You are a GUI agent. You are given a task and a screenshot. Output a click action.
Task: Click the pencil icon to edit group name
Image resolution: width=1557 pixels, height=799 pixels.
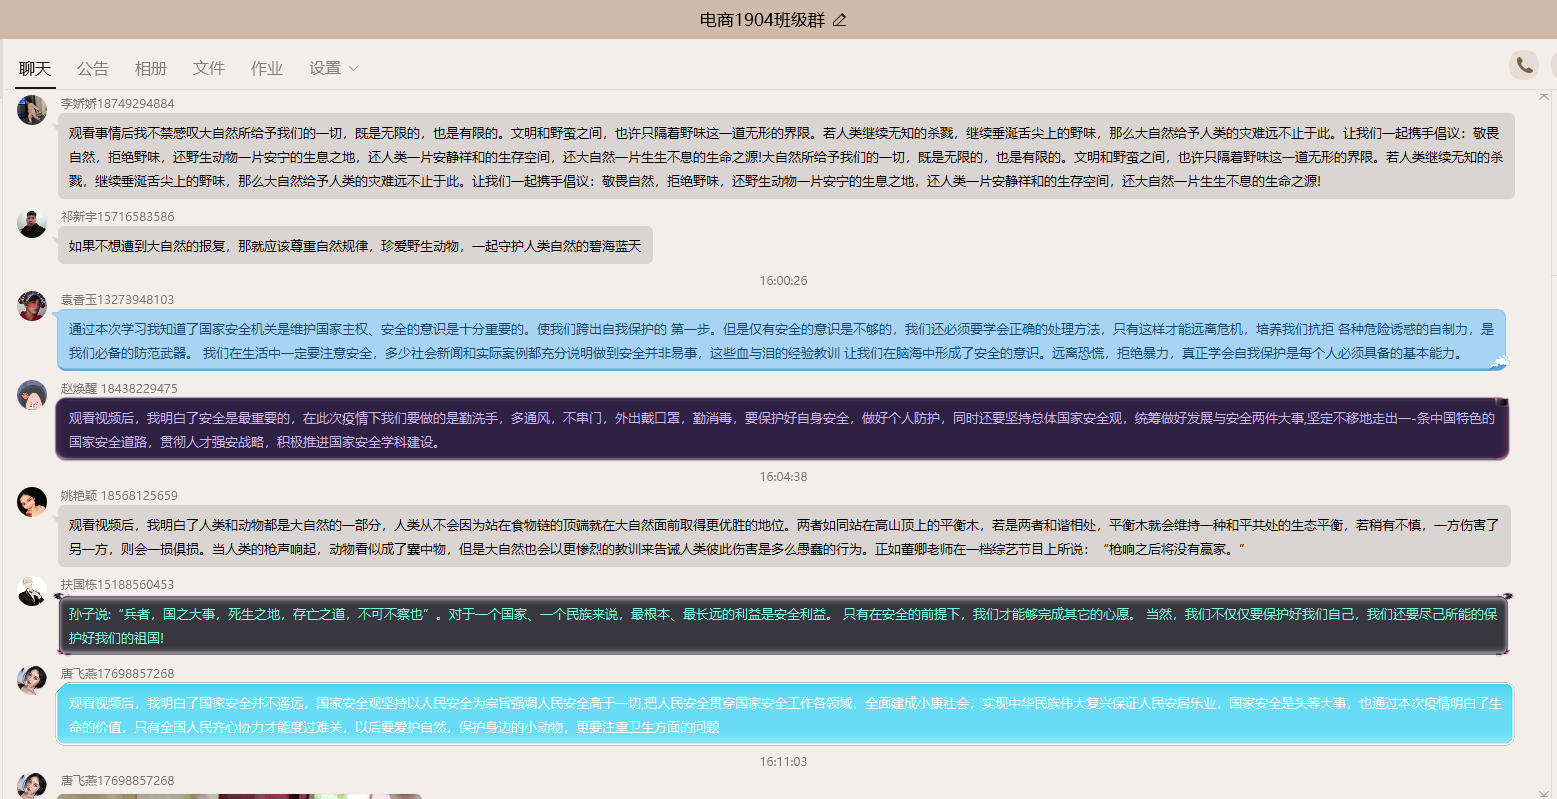point(839,20)
